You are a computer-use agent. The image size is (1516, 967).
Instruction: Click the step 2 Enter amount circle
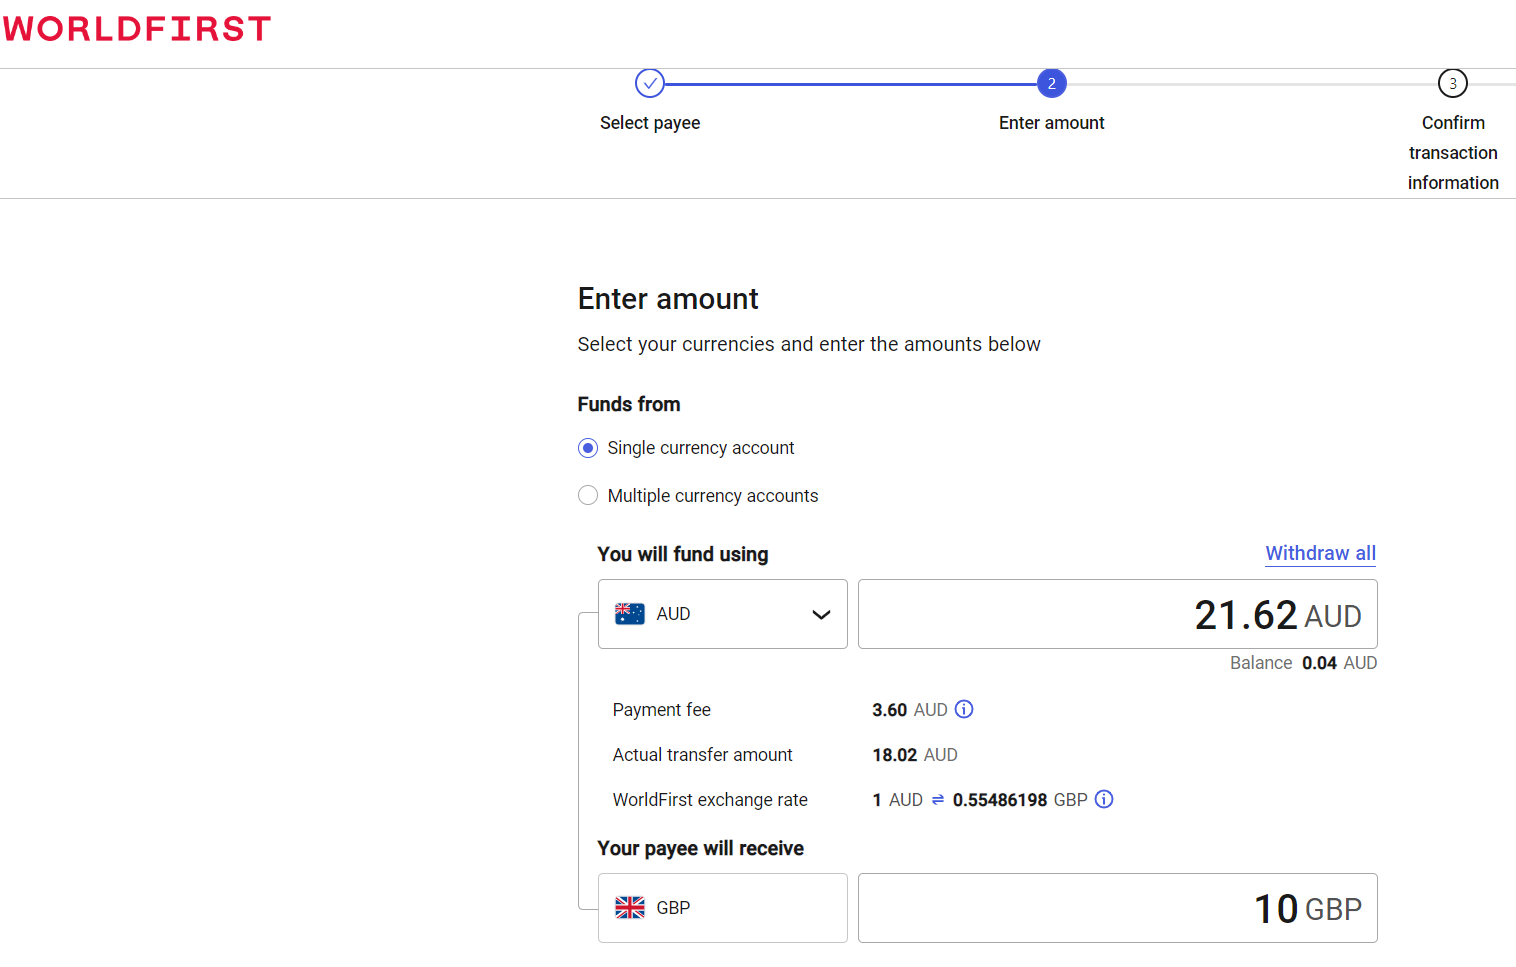pos(1051,83)
